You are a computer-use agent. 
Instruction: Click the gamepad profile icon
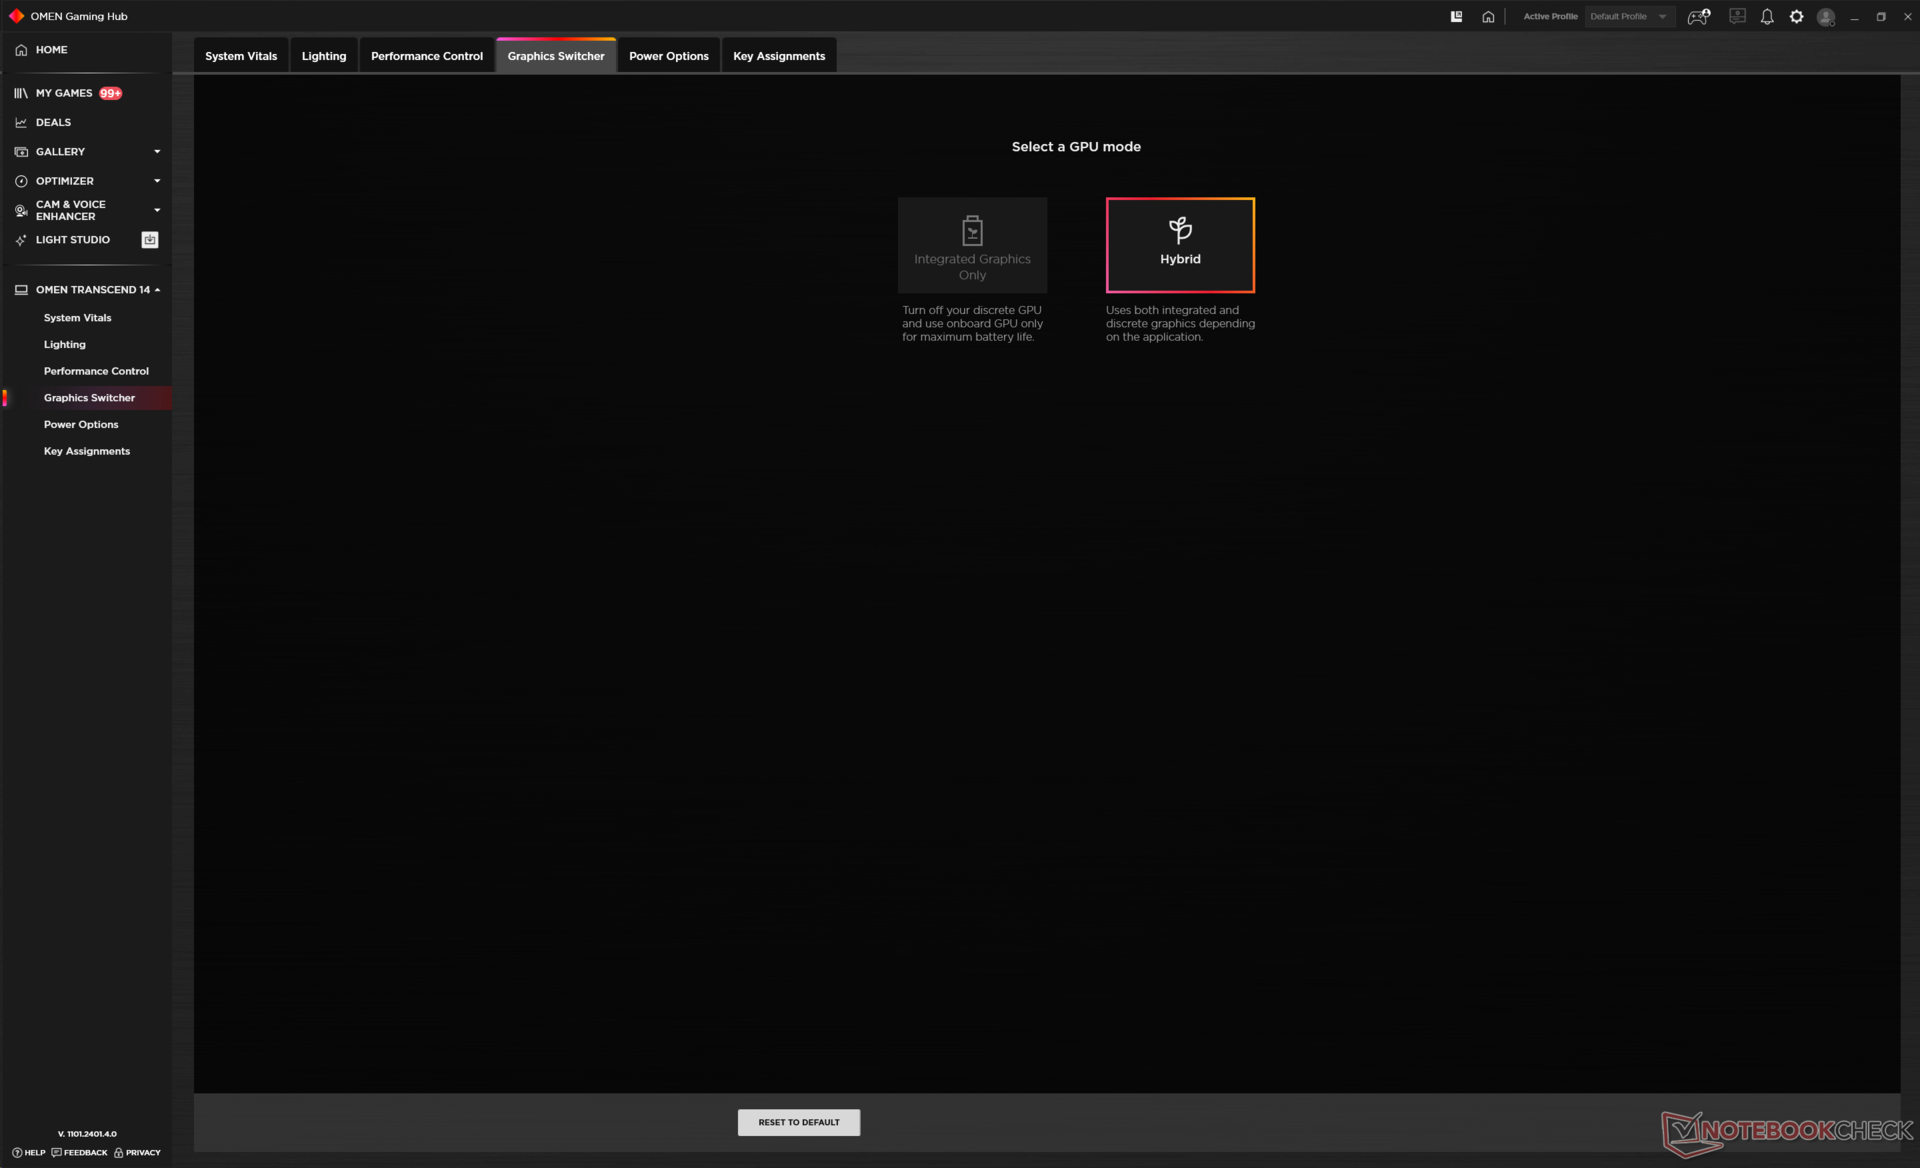point(1698,17)
